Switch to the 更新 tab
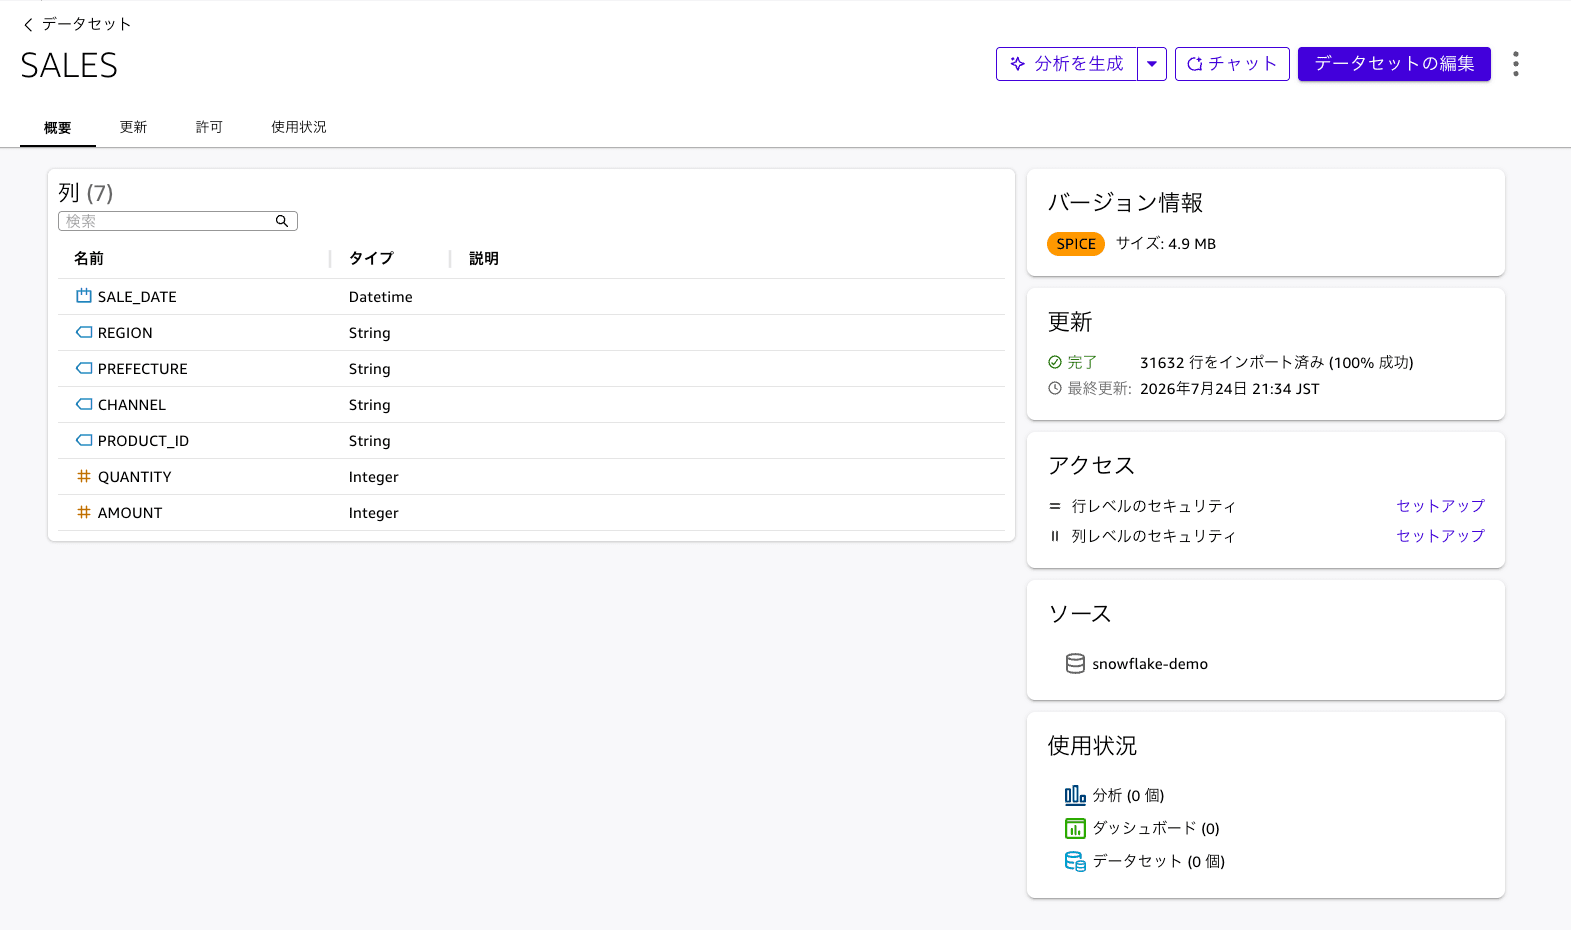Screen dimensions: 1571x930 [x=133, y=127]
